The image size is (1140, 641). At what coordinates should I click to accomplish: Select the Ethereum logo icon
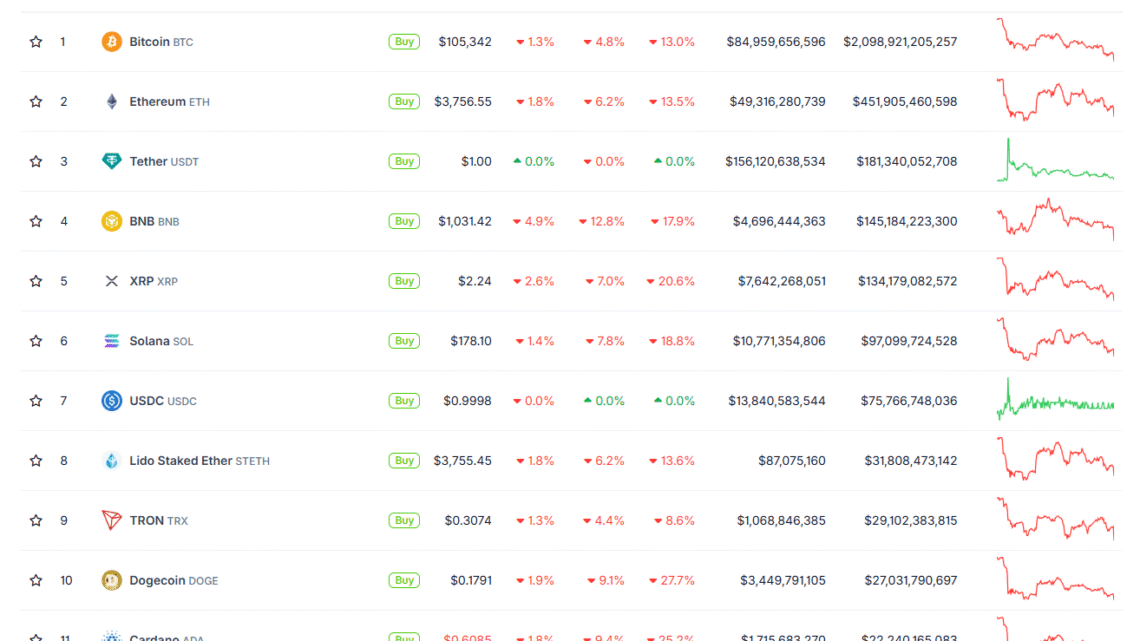point(110,101)
